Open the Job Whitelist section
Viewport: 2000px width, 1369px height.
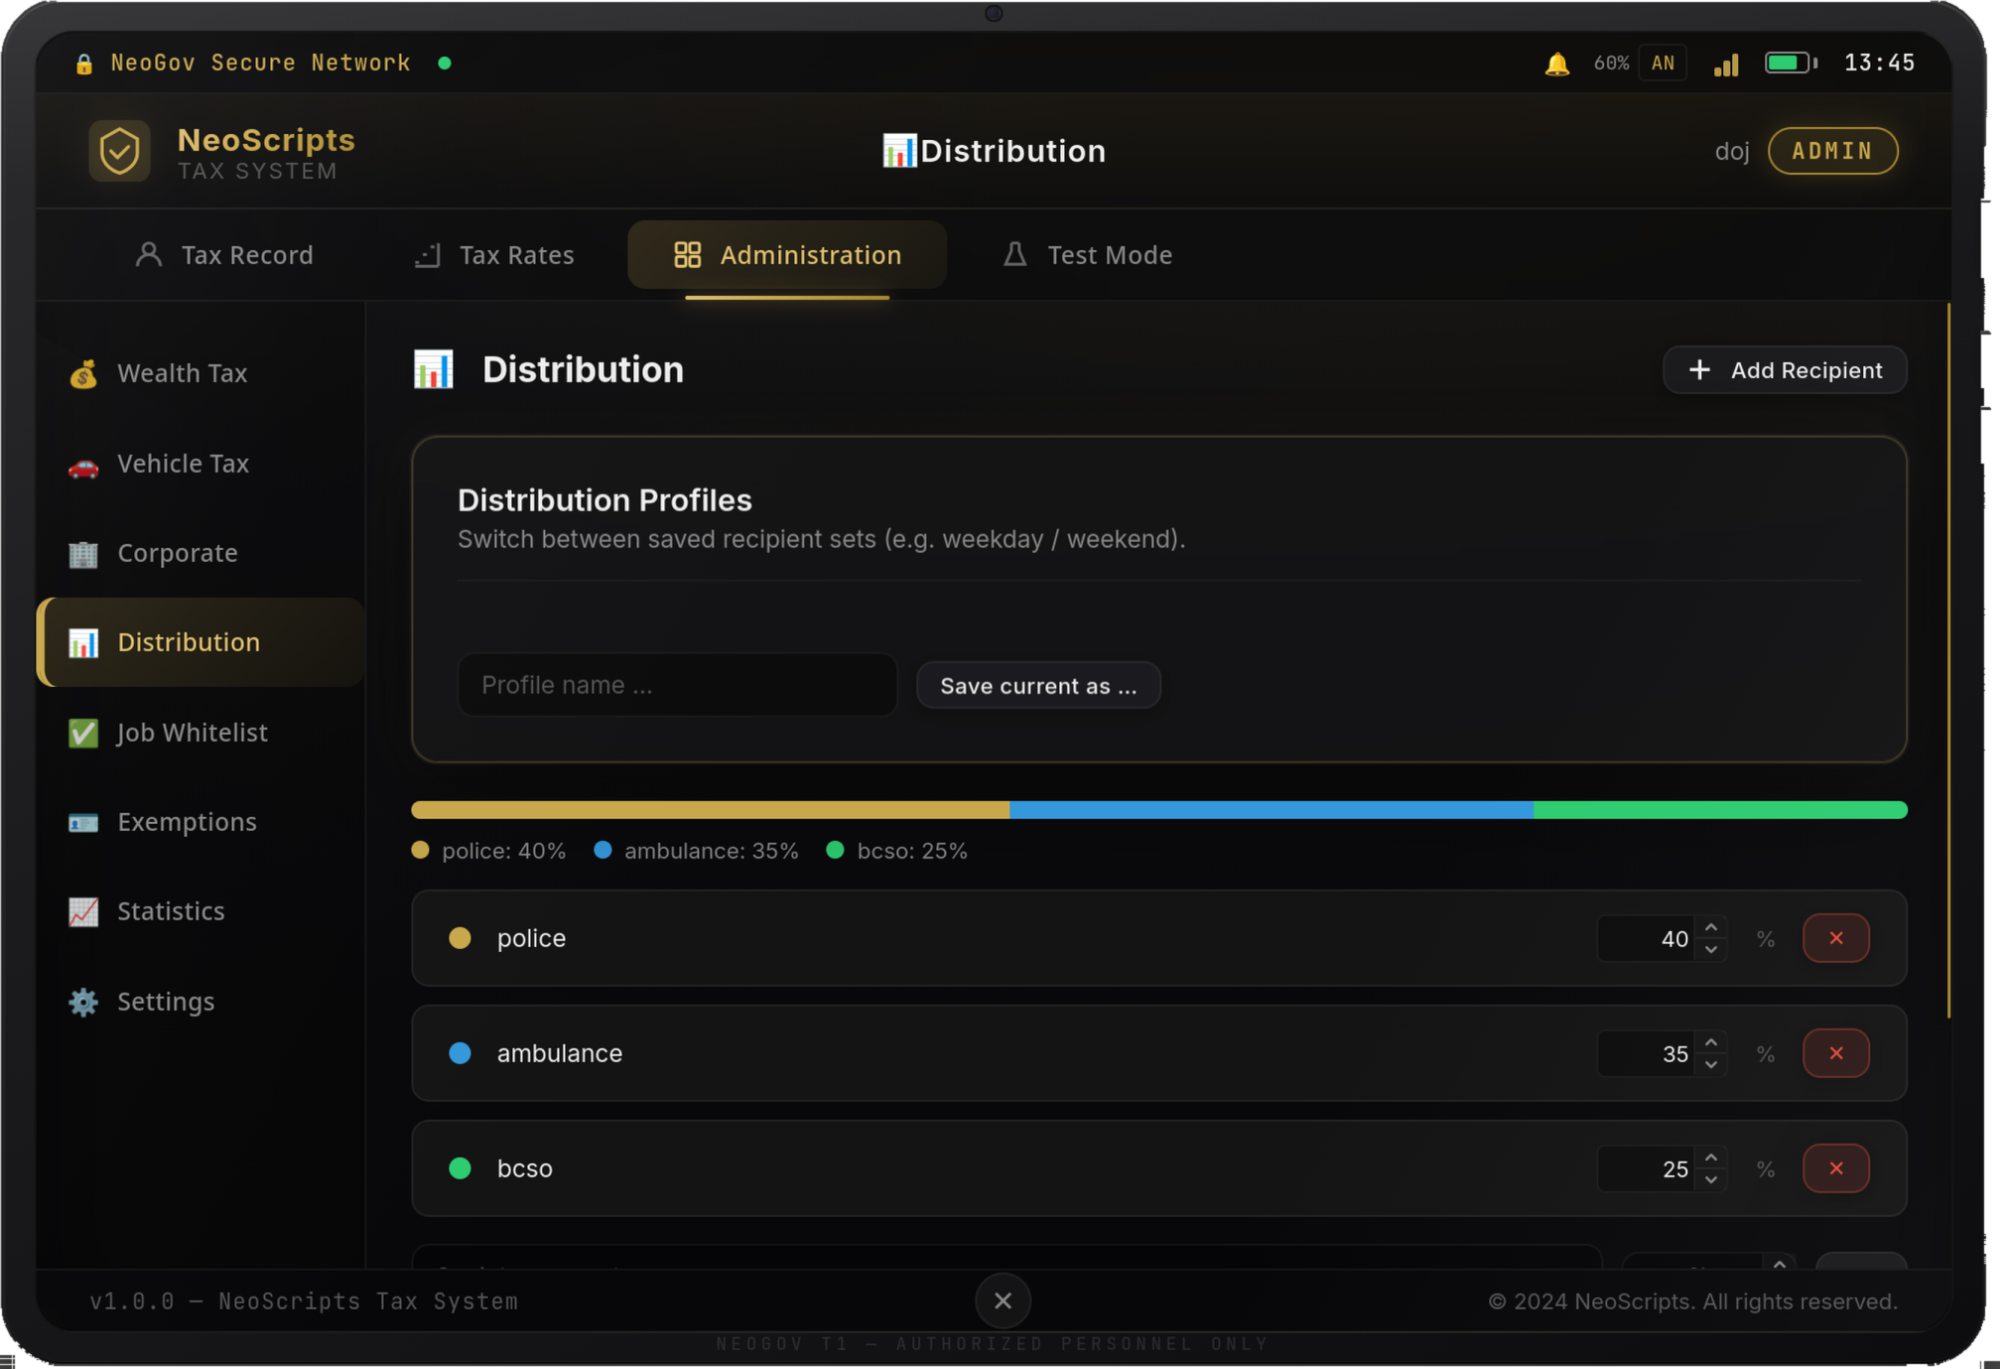coord(200,733)
